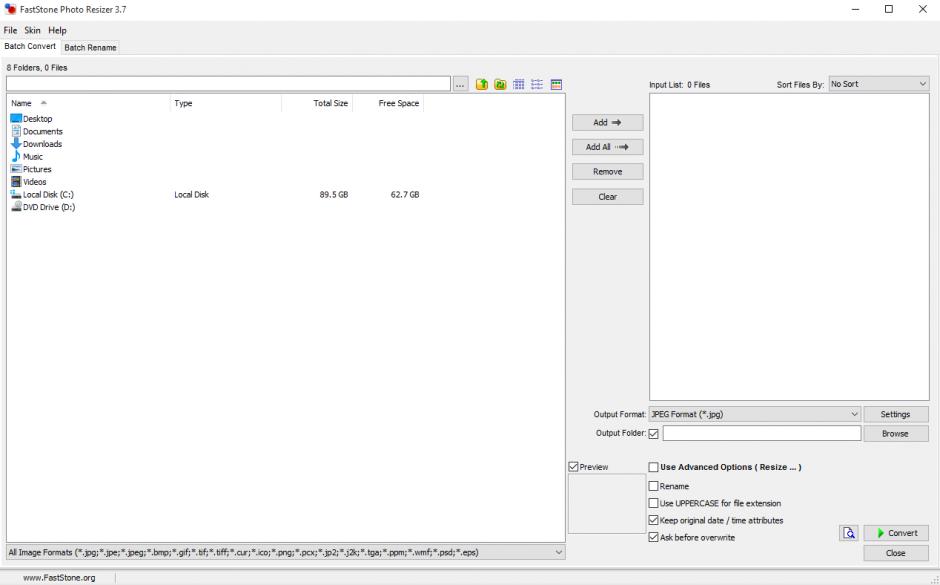This screenshot has width=940, height=585.
Task: Click the Remove button
Action: coord(607,171)
